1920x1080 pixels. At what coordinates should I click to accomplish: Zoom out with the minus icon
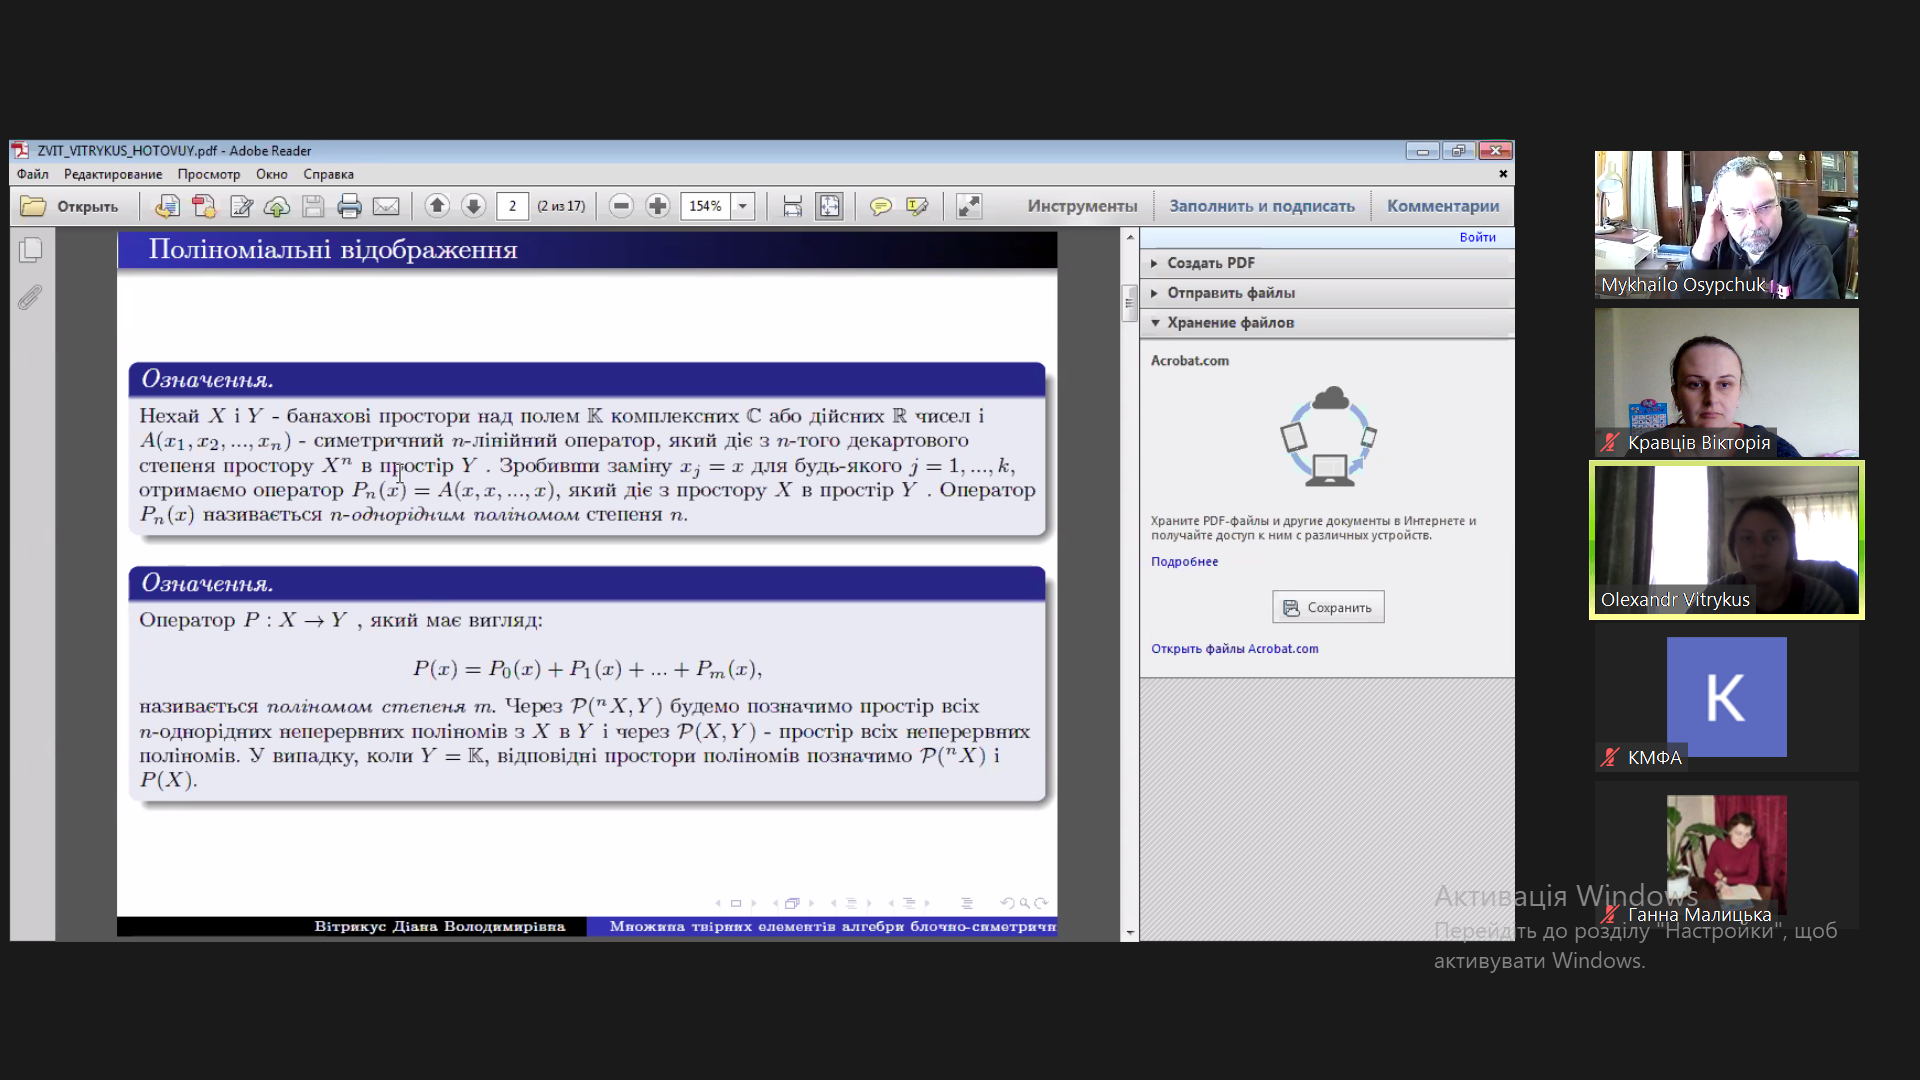click(x=621, y=206)
